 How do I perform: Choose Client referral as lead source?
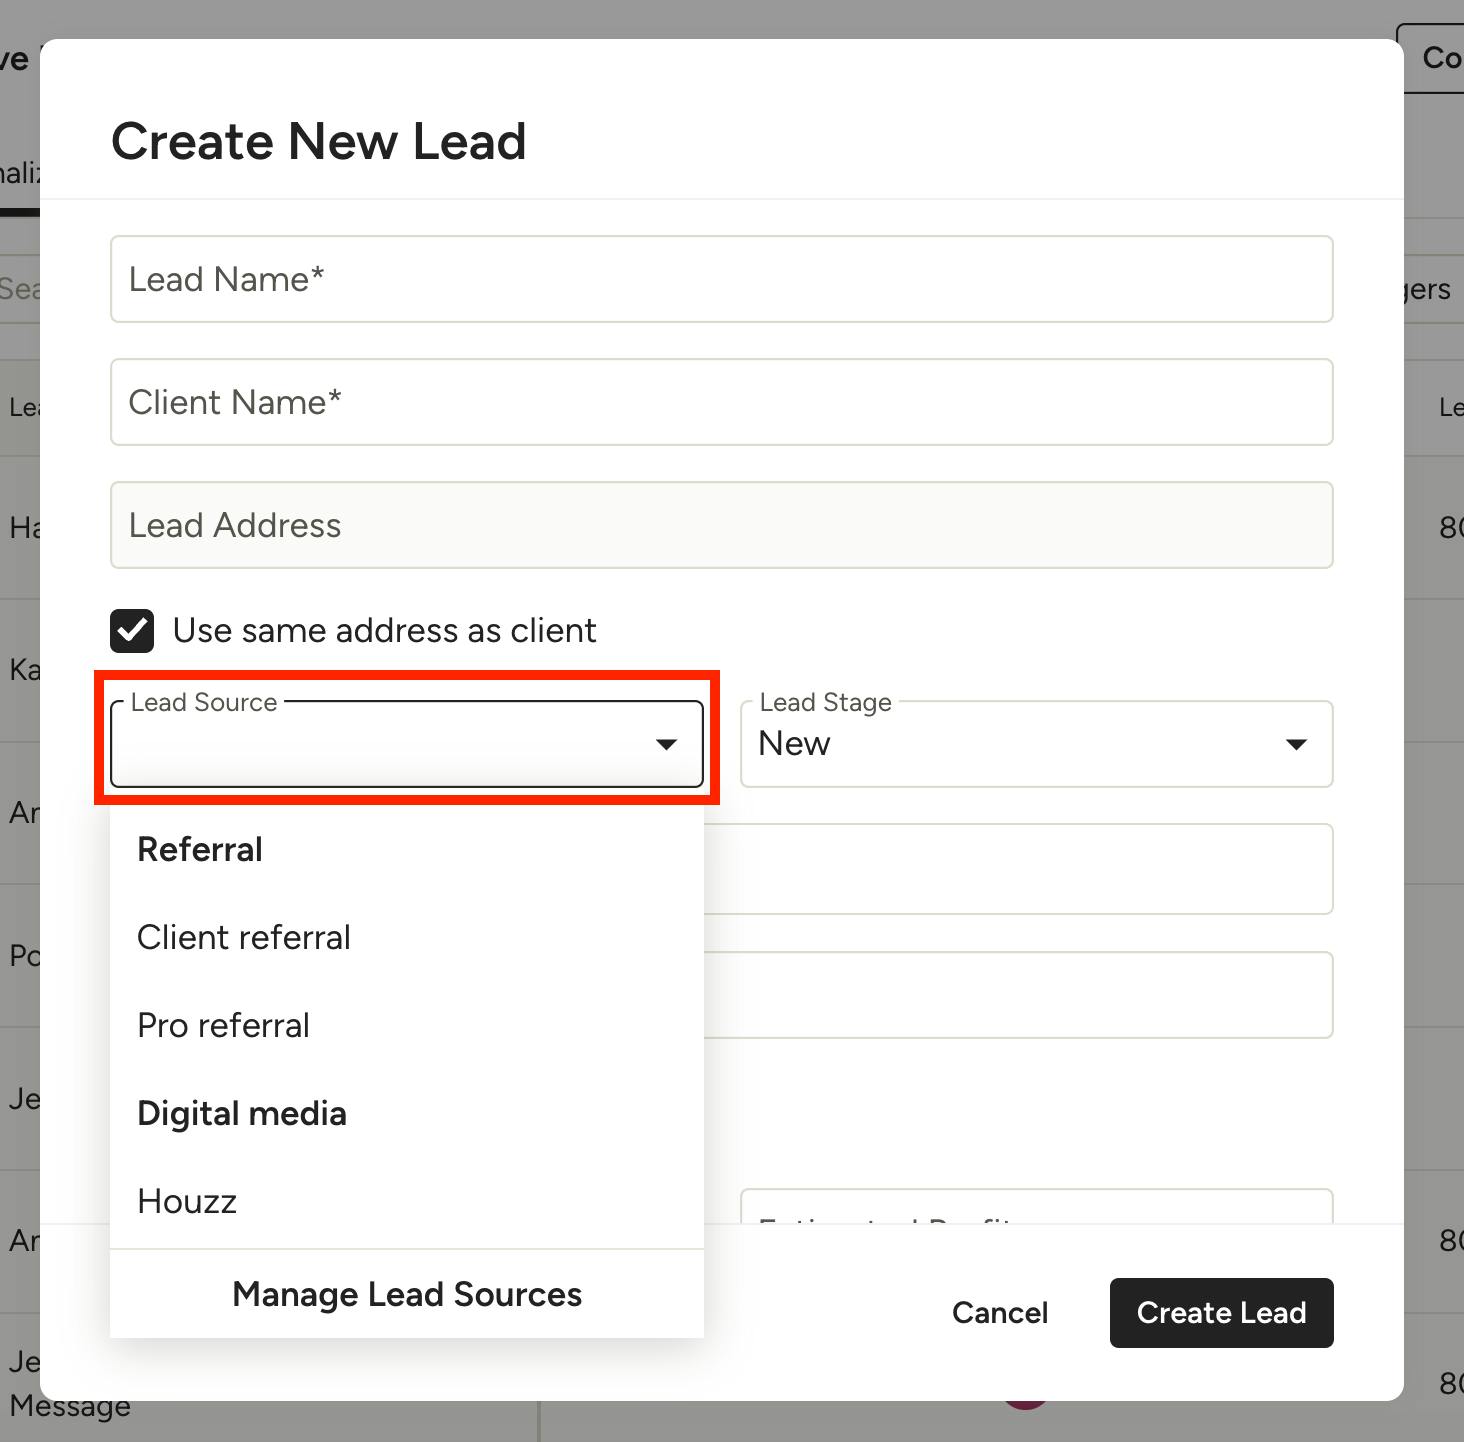point(244,937)
